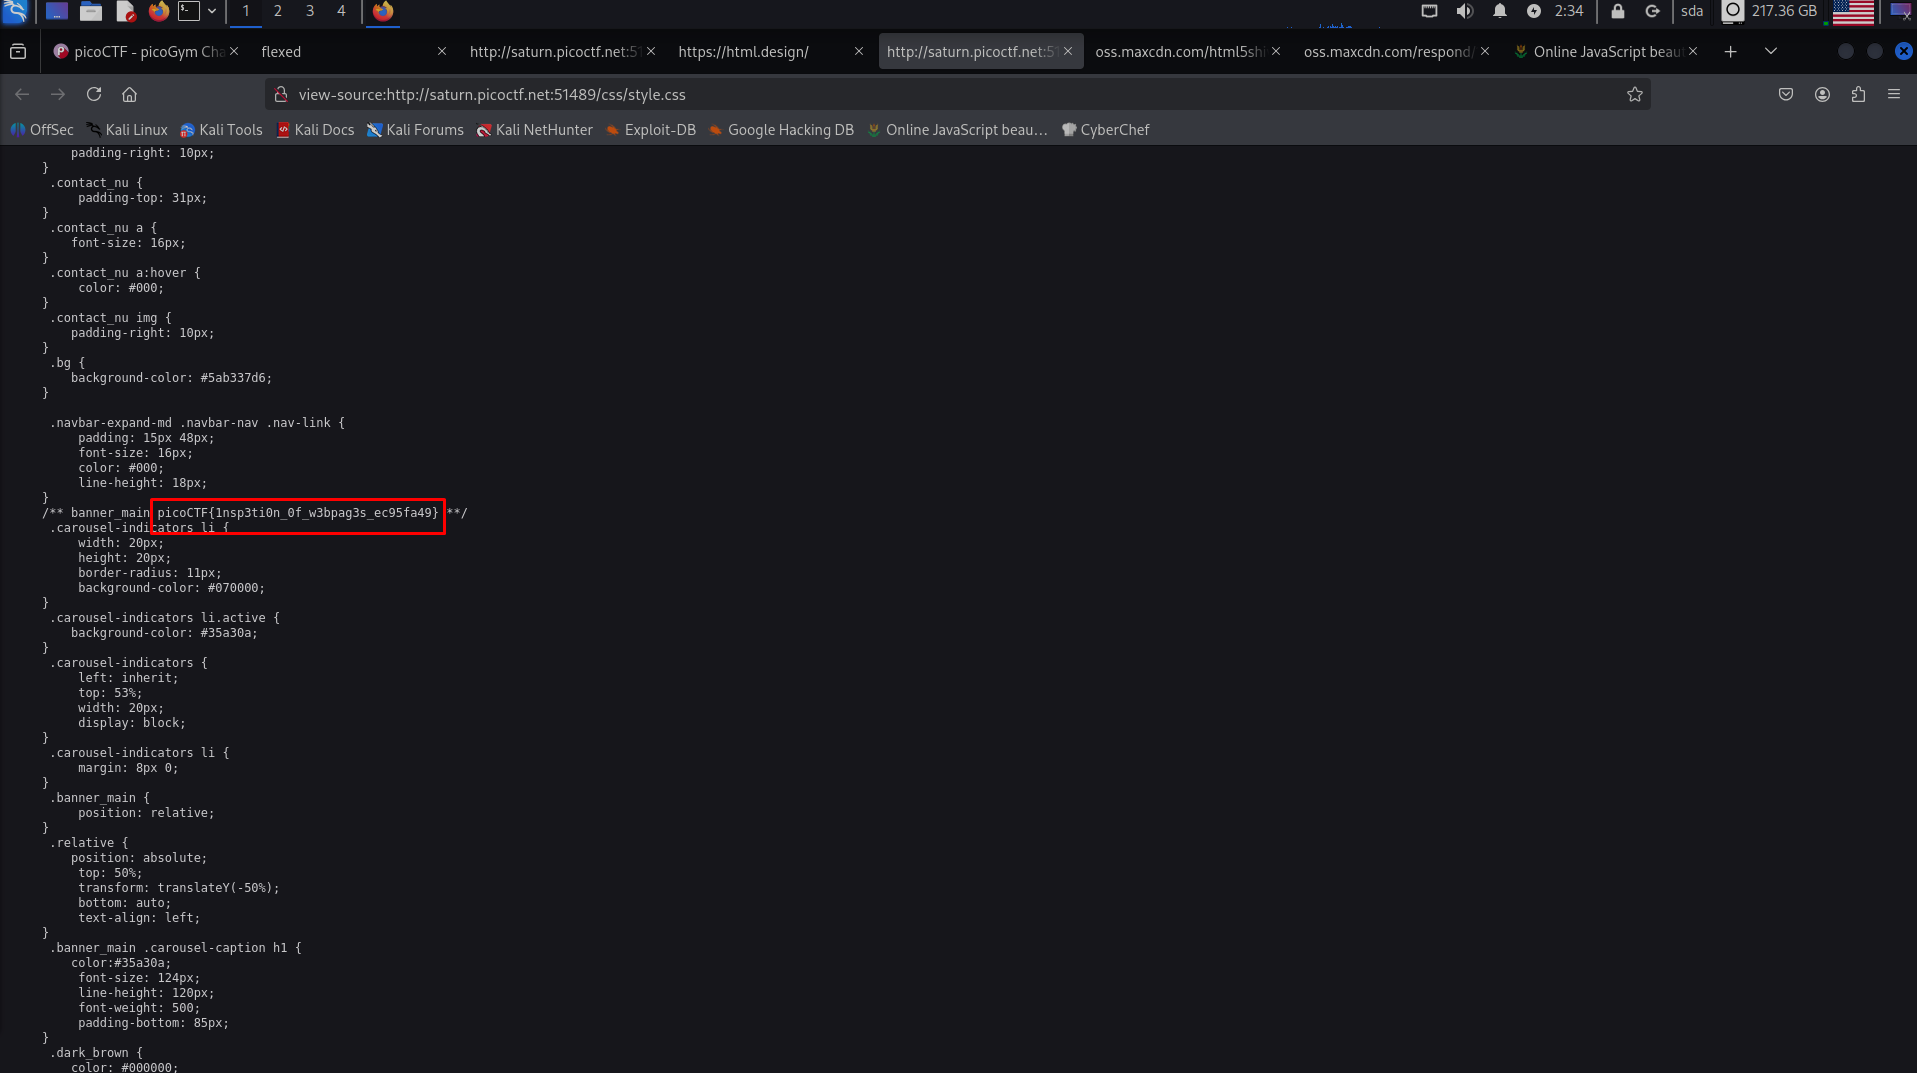The width and height of the screenshot is (1917, 1073).
Task: Switch to the picoCTF picoGym tab
Action: tap(140, 51)
